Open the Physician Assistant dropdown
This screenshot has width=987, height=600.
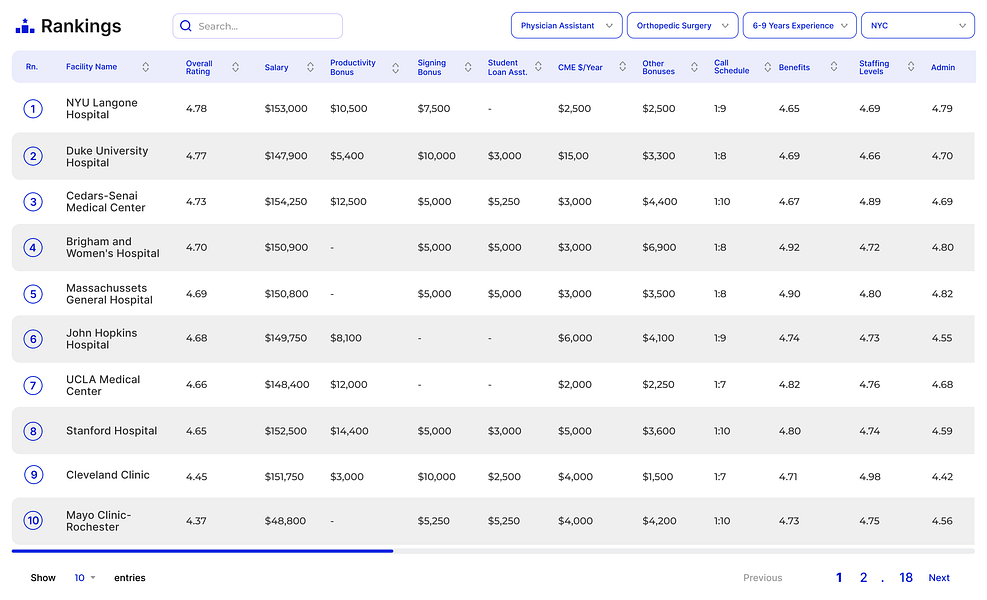(566, 26)
